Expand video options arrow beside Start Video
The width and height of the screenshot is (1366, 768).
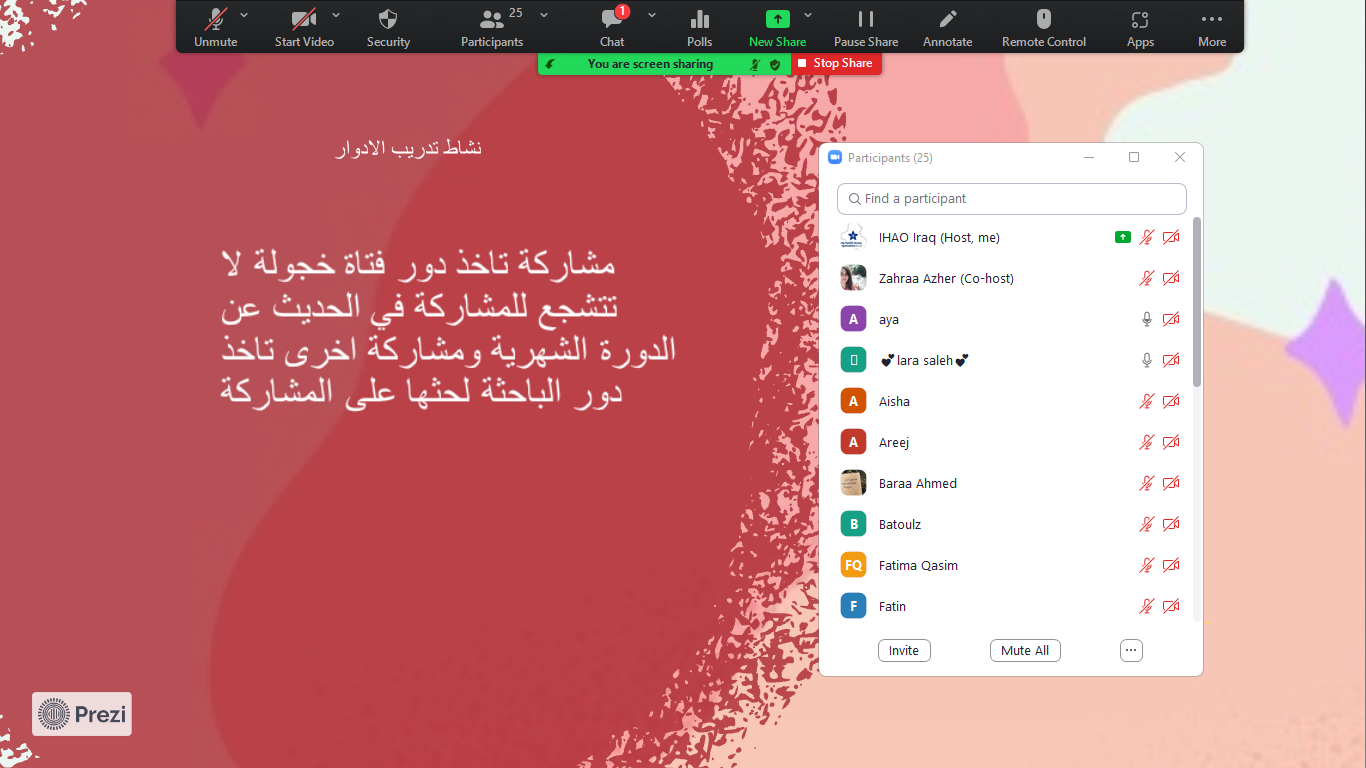pyautogui.click(x=336, y=15)
